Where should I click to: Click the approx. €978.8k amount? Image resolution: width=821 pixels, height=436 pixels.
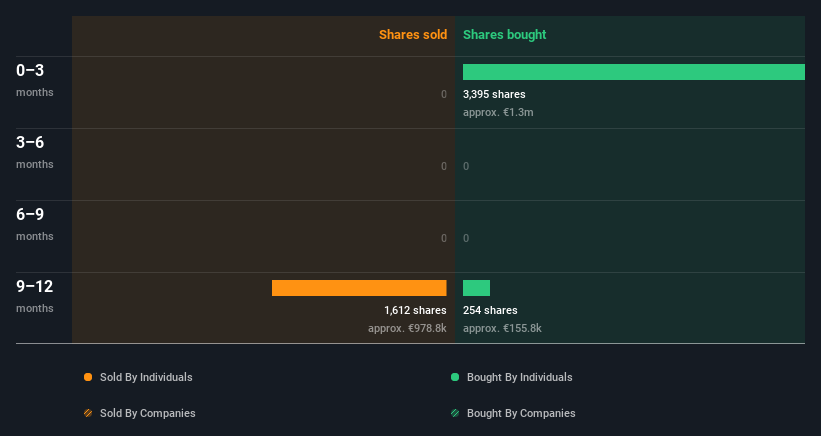pos(407,328)
